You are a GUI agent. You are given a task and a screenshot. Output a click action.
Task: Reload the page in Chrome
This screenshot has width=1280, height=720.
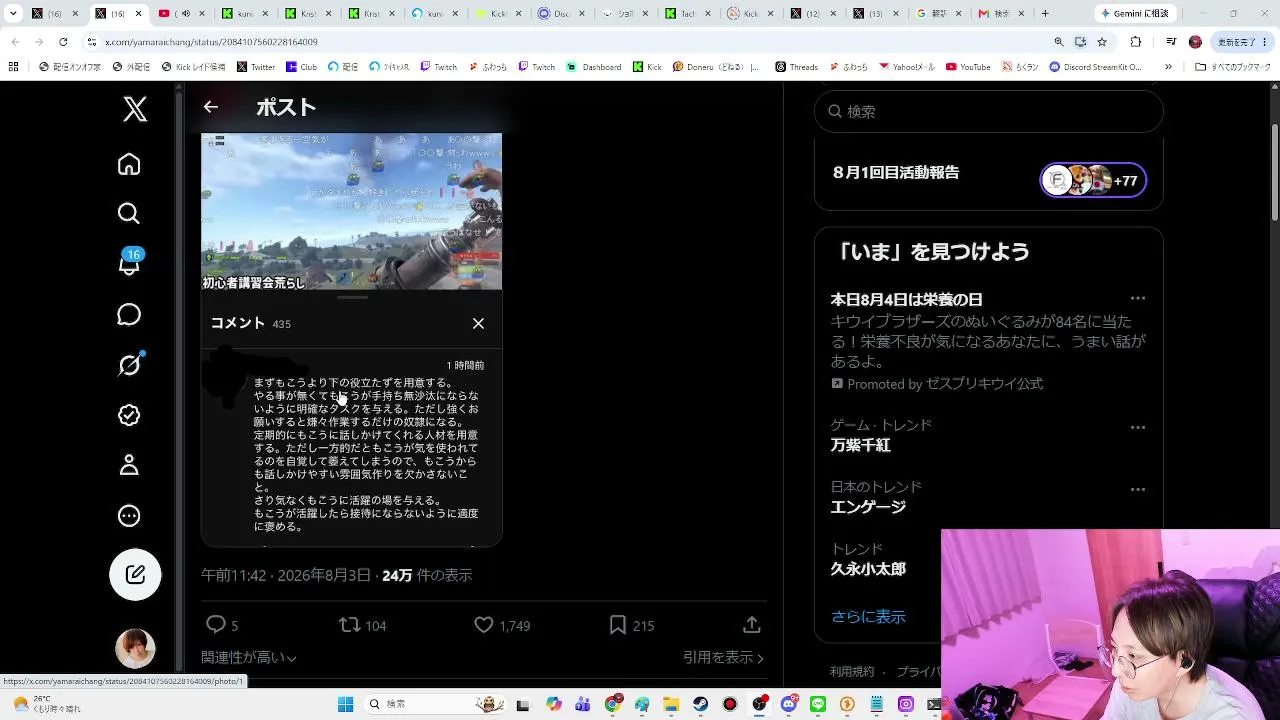pyautogui.click(x=63, y=42)
